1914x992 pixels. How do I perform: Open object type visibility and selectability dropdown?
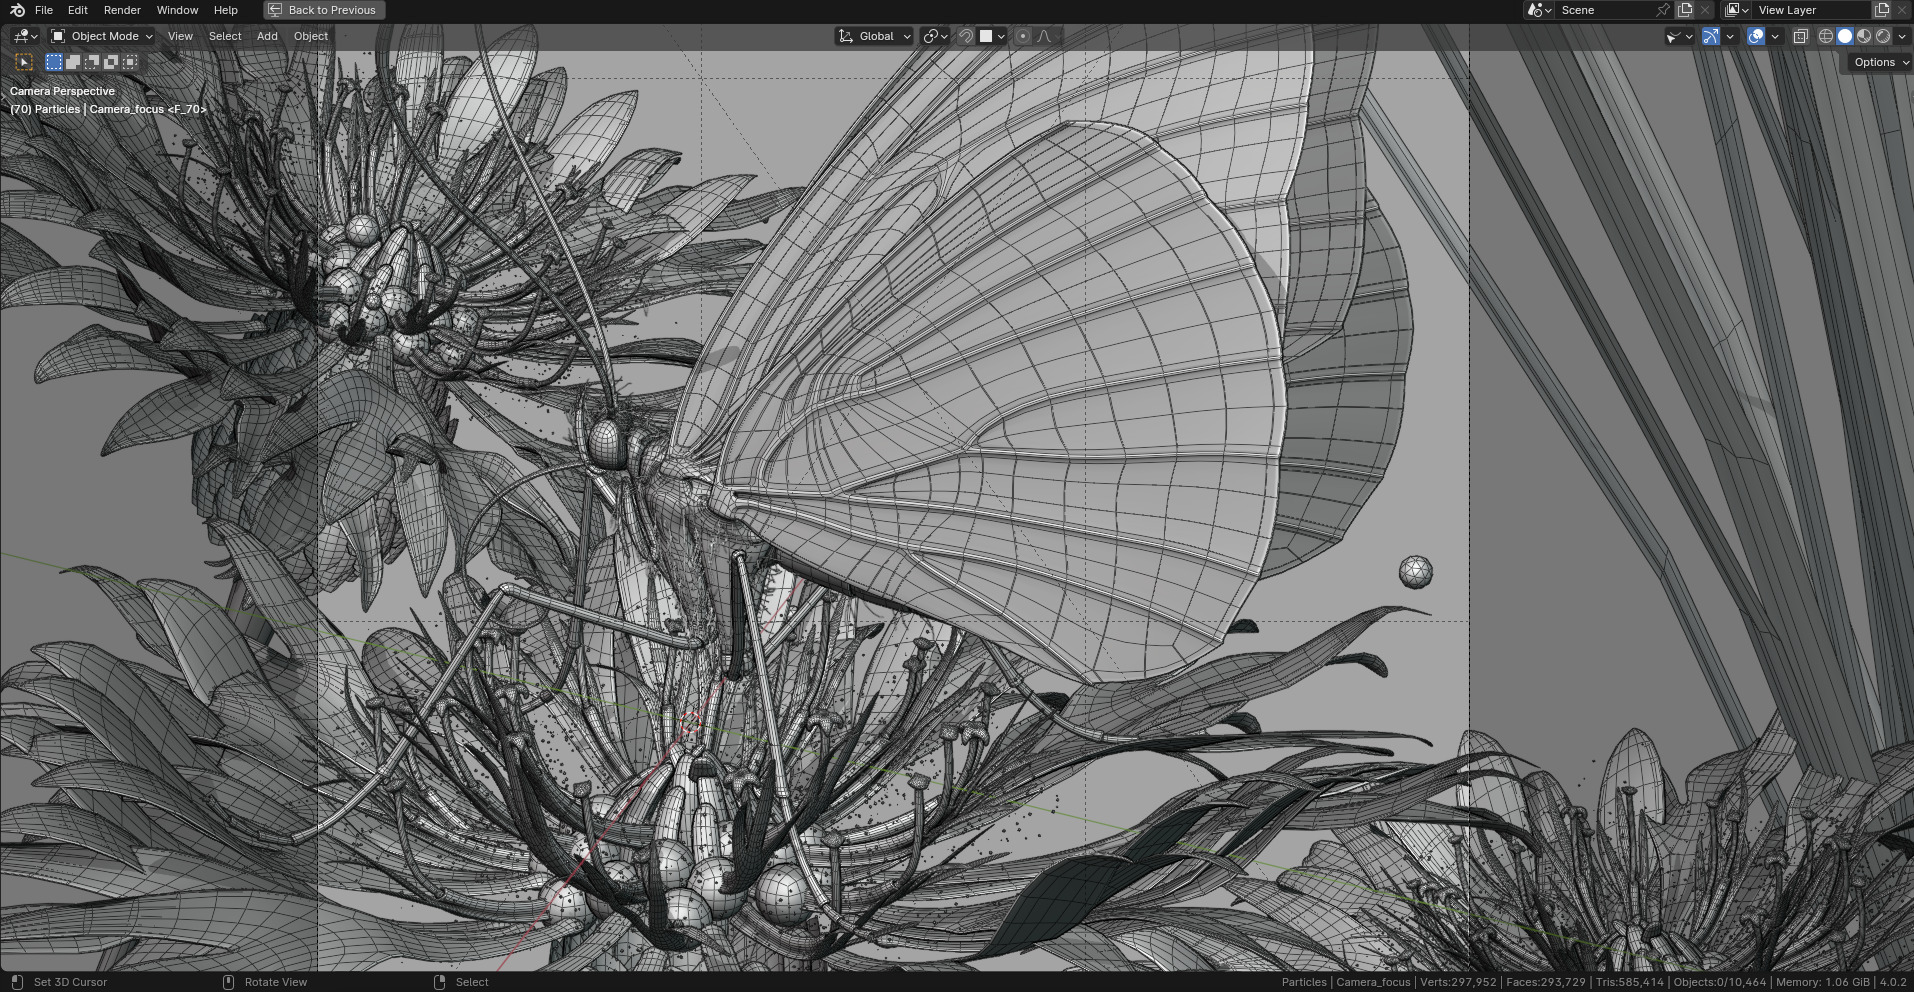[x=1678, y=36]
